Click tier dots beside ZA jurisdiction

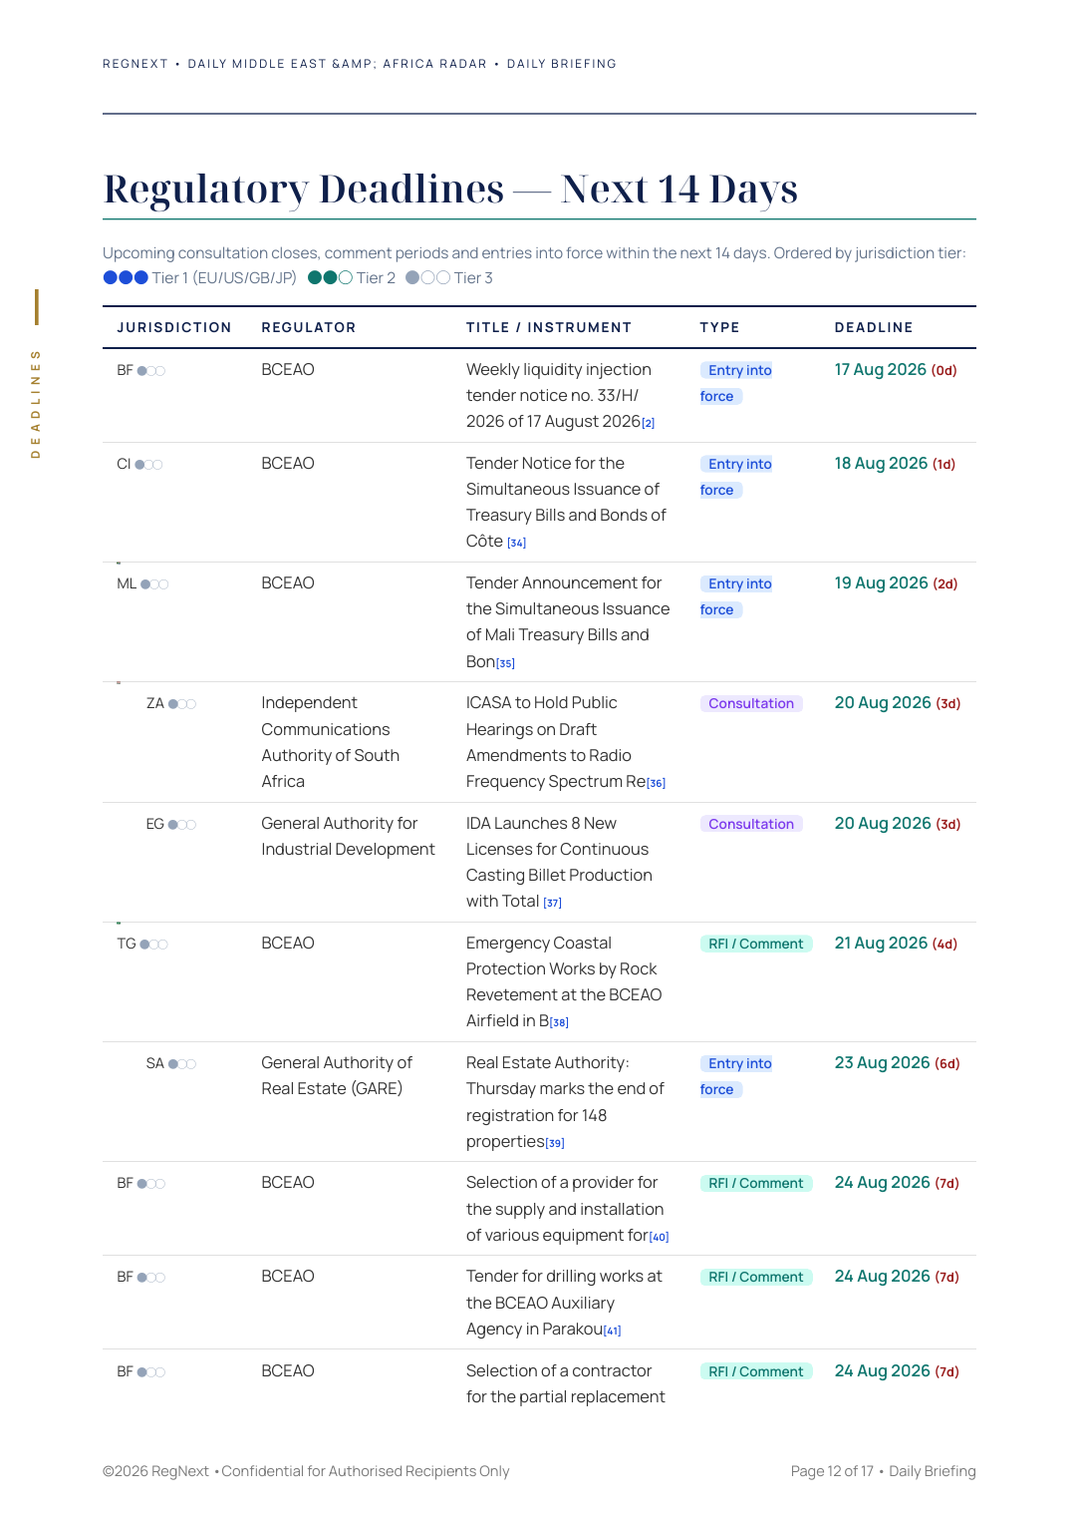pos(182,705)
